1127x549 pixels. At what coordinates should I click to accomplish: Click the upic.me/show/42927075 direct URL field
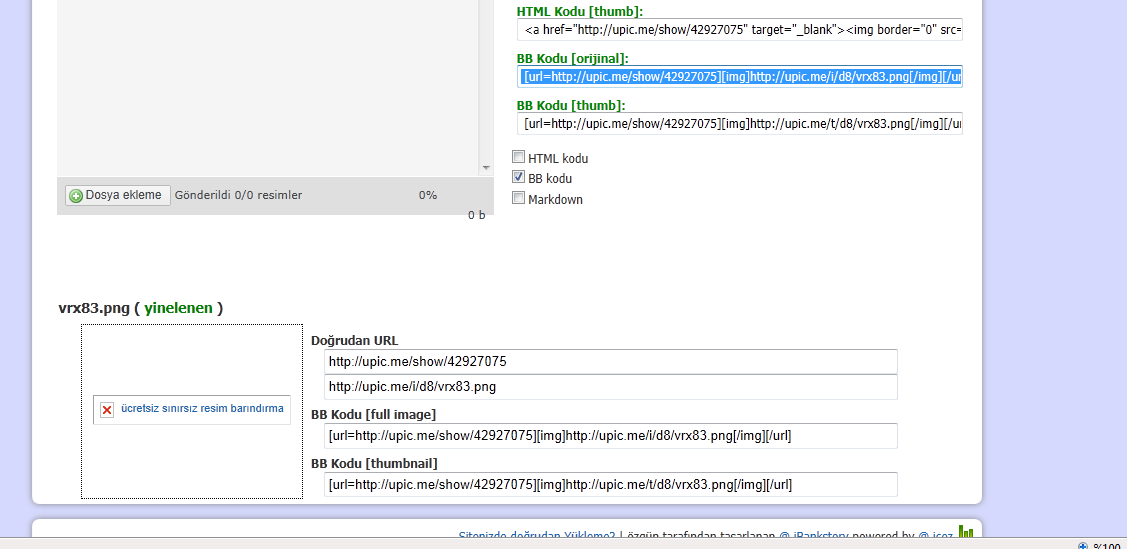click(610, 361)
